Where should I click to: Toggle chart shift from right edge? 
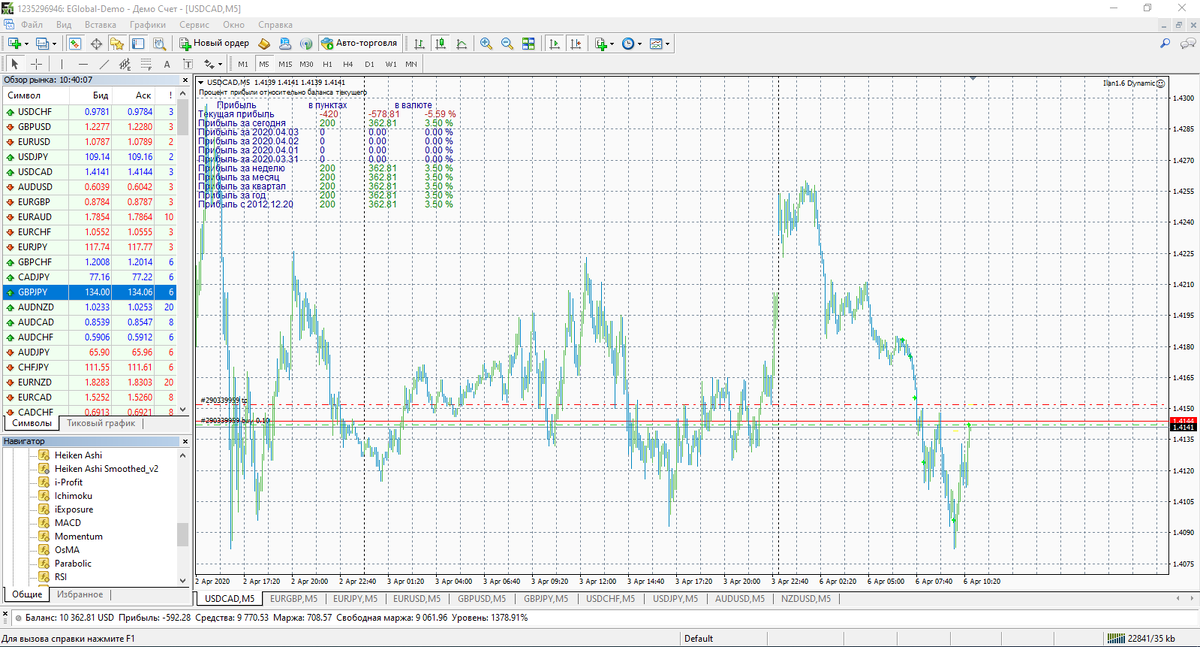[577, 43]
